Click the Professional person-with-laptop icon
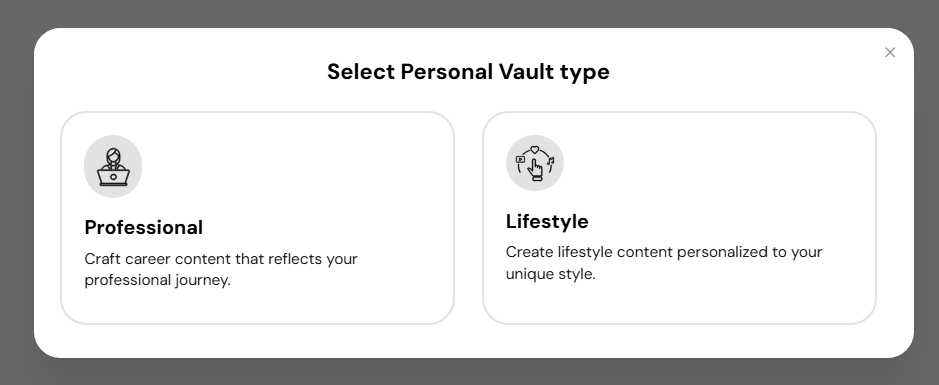The width and height of the screenshot is (939, 385). (113, 166)
